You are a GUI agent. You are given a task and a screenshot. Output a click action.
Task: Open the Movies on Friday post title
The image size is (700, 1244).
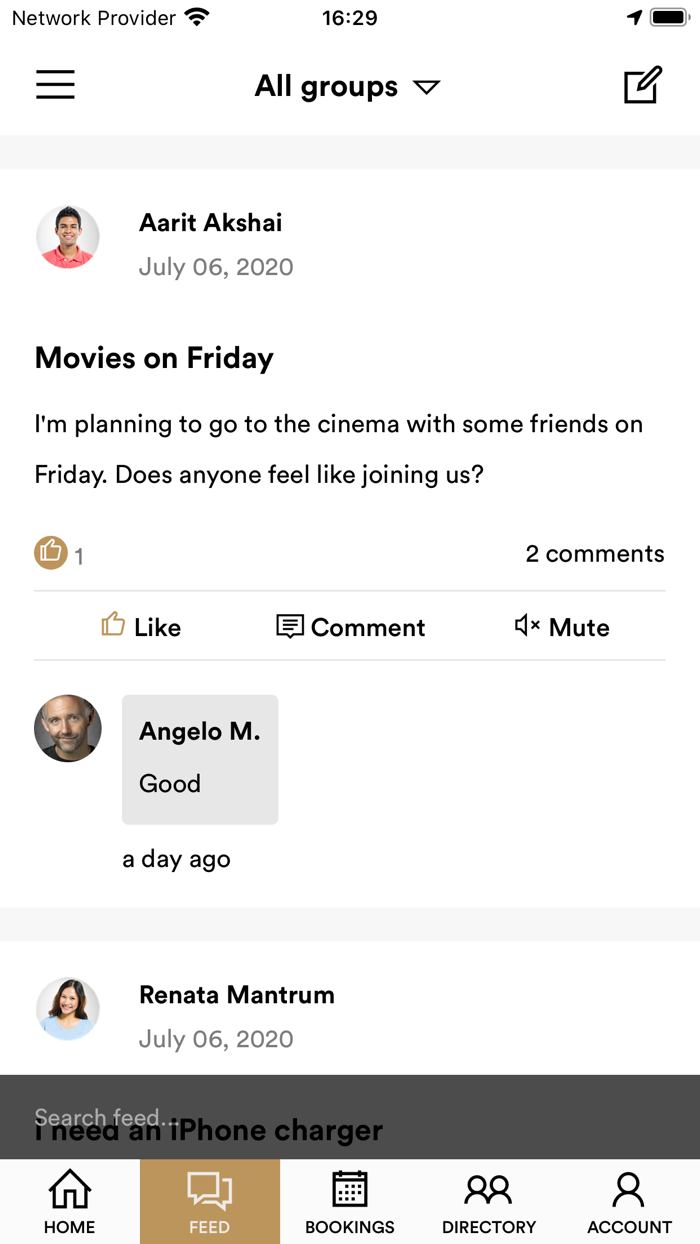pos(154,358)
